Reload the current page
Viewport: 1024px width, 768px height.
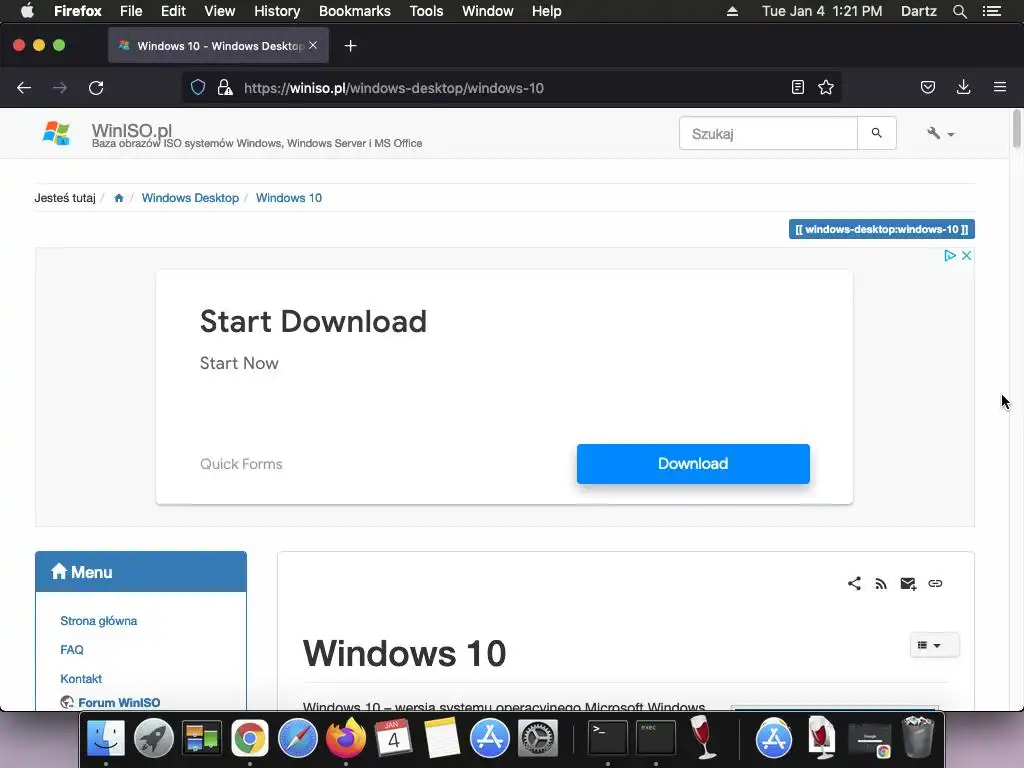(96, 88)
